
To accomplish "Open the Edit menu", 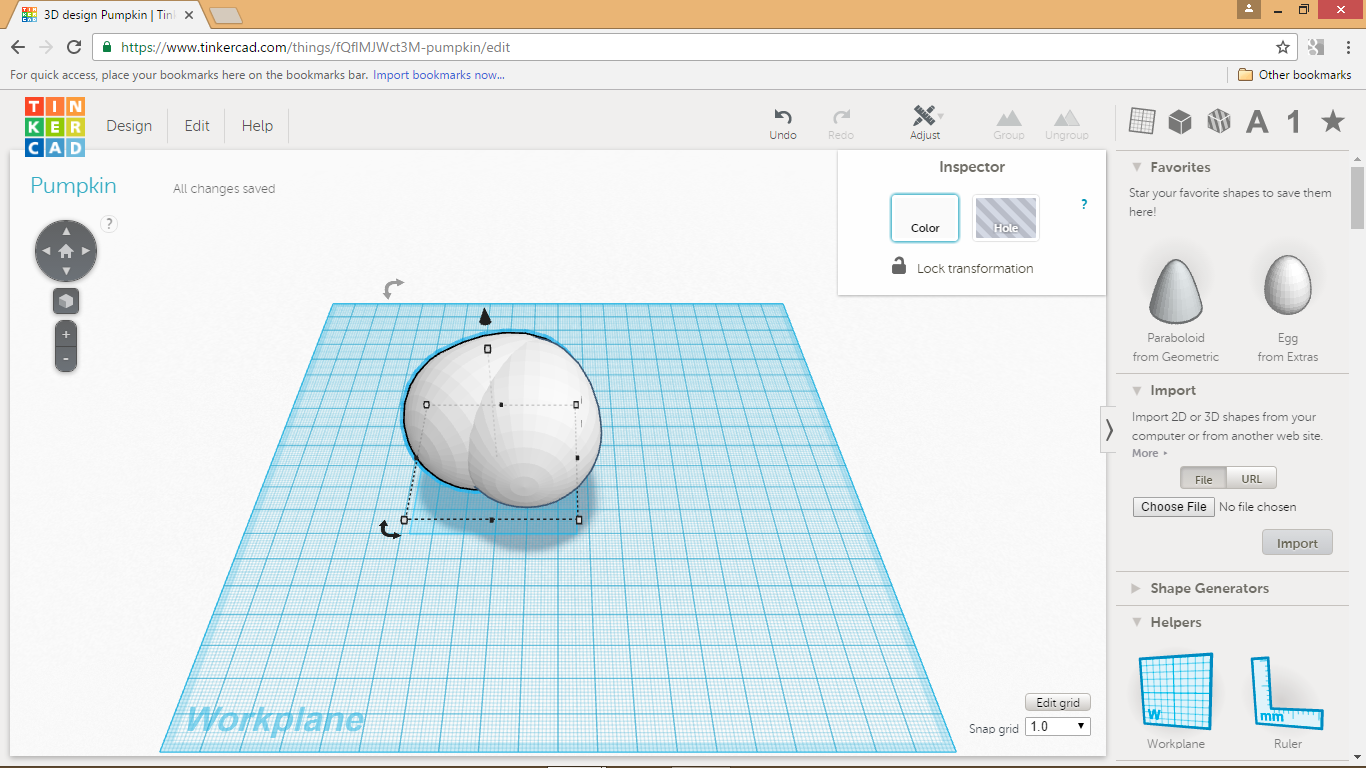I will [196, 125].
